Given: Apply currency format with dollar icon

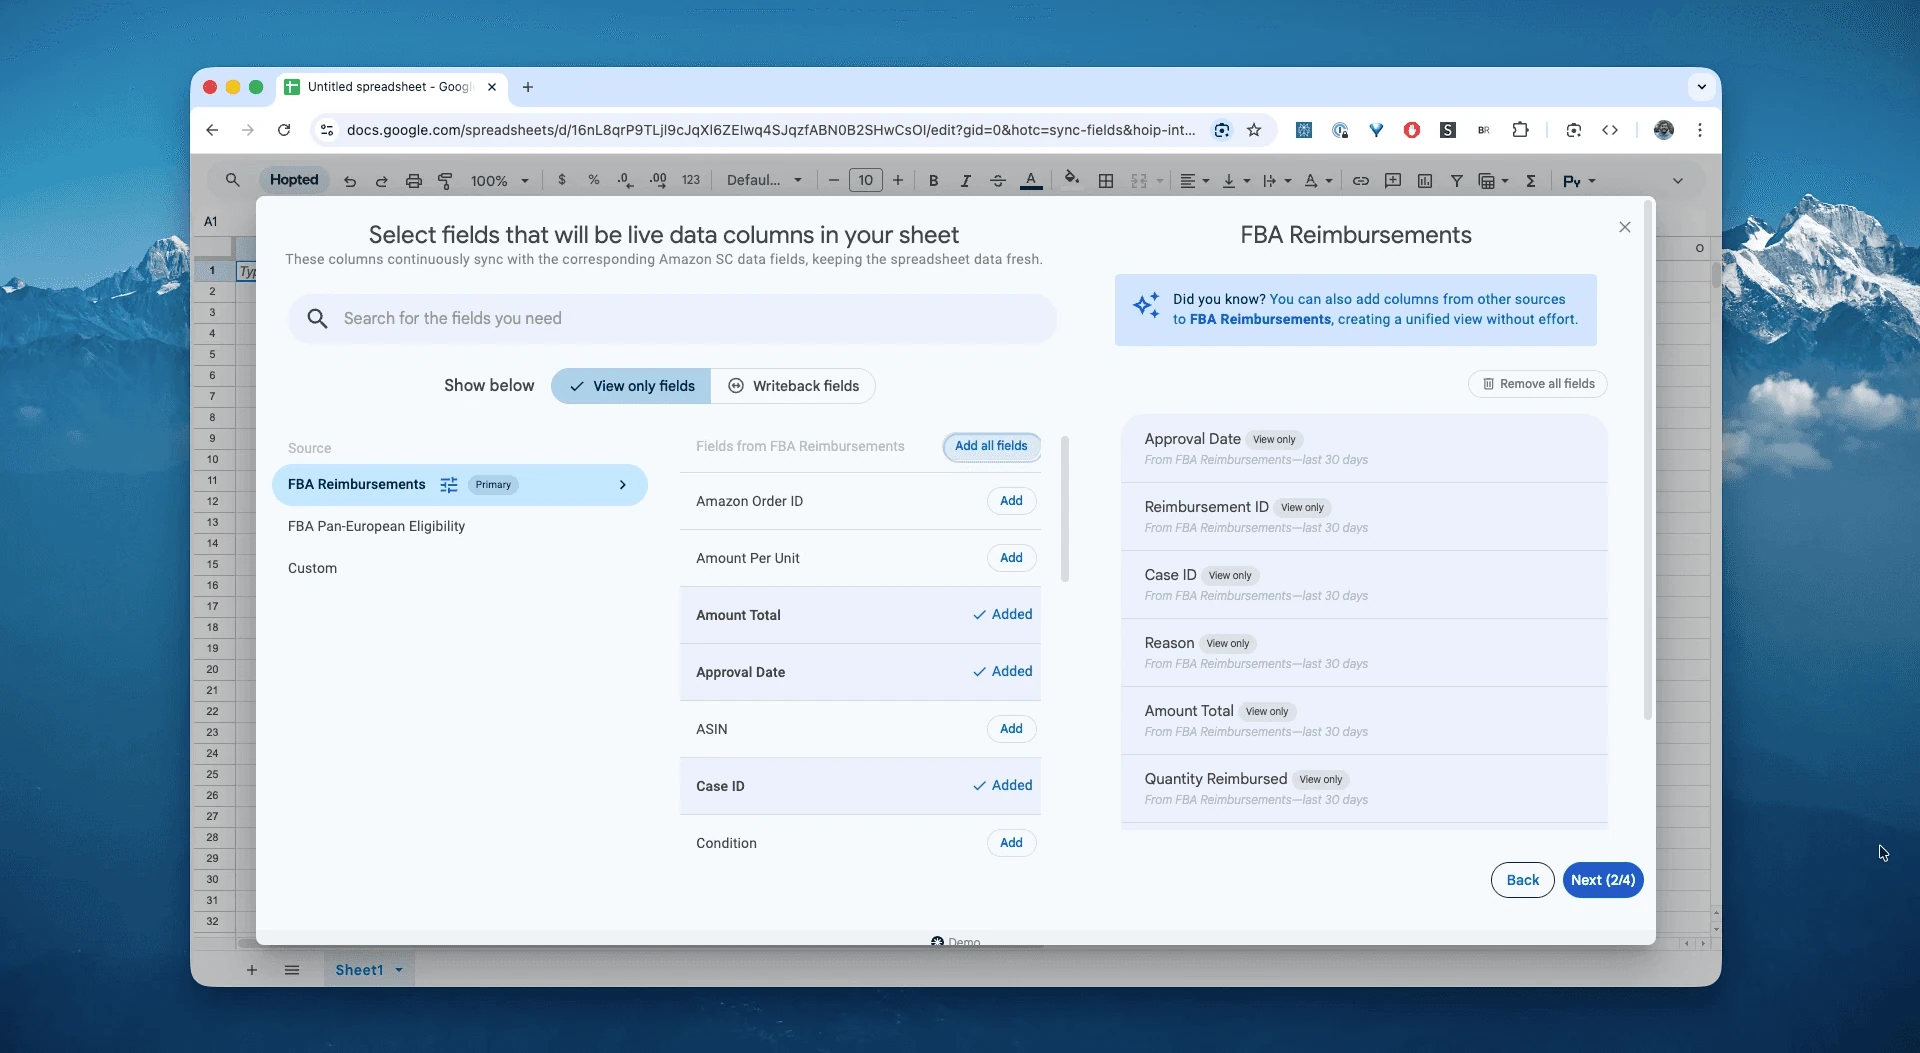Looking at the screenshot, I should 562,180.
